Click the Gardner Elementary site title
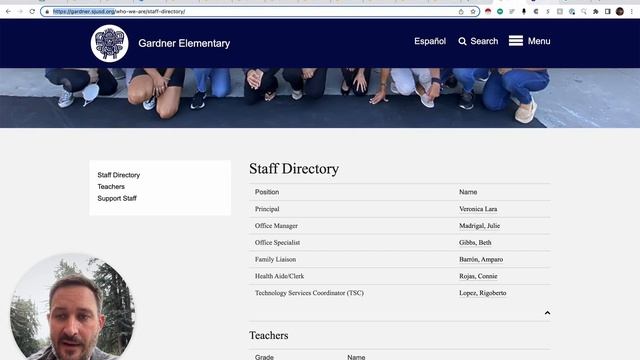This screenshot has height=360, width=640. [x=184, y=43]
